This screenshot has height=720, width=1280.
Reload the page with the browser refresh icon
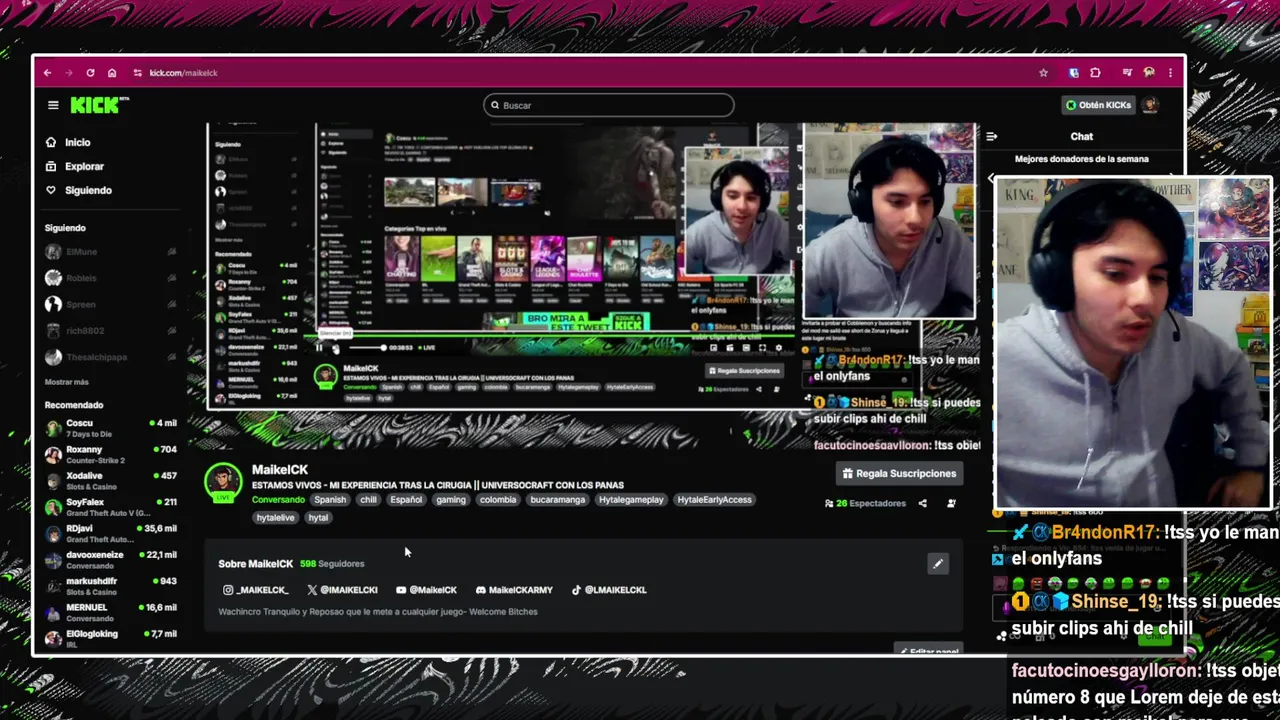90,73
